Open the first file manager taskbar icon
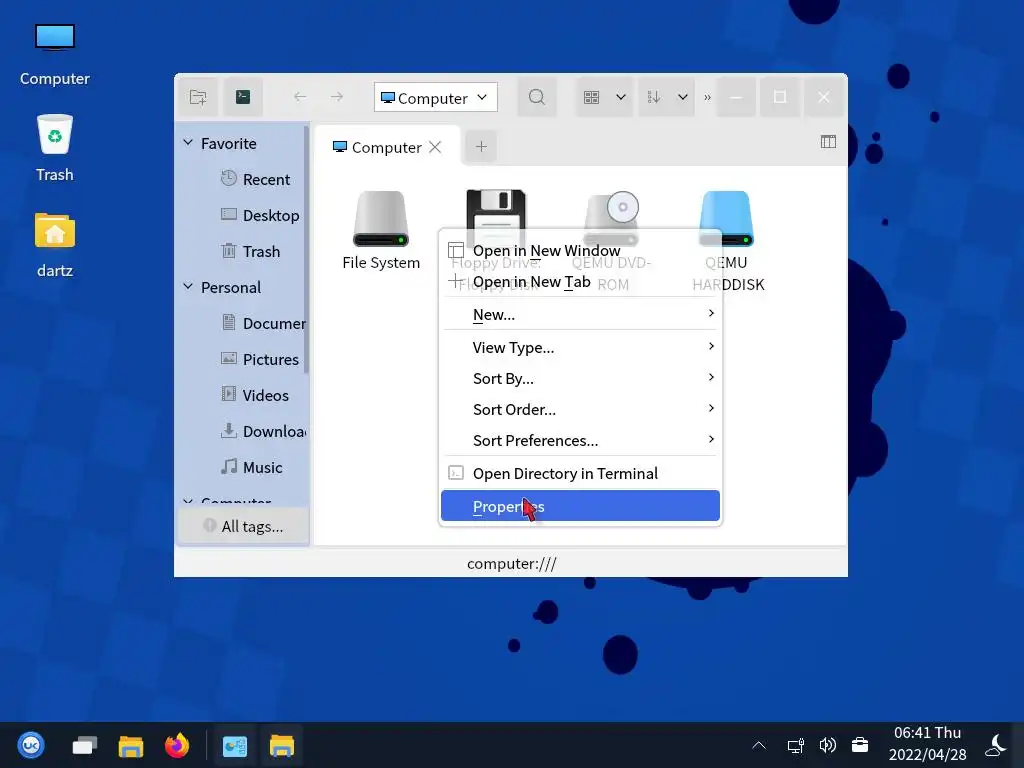 click(131, 745)
